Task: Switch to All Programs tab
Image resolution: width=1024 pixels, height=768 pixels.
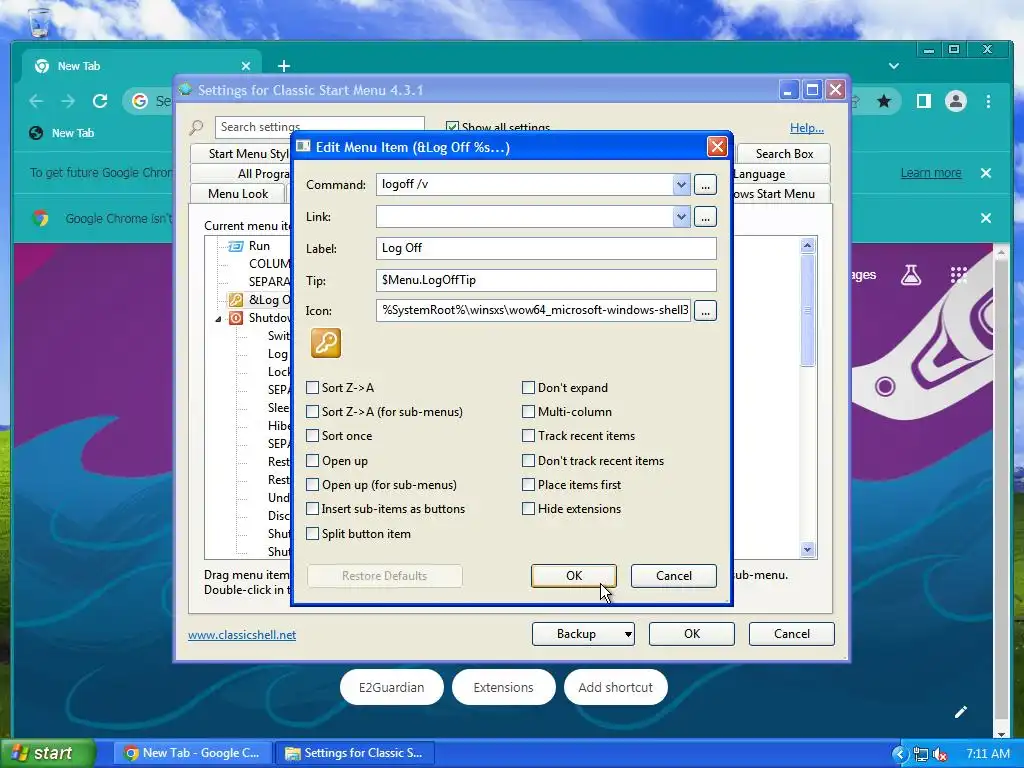Action: pos(242,174)
